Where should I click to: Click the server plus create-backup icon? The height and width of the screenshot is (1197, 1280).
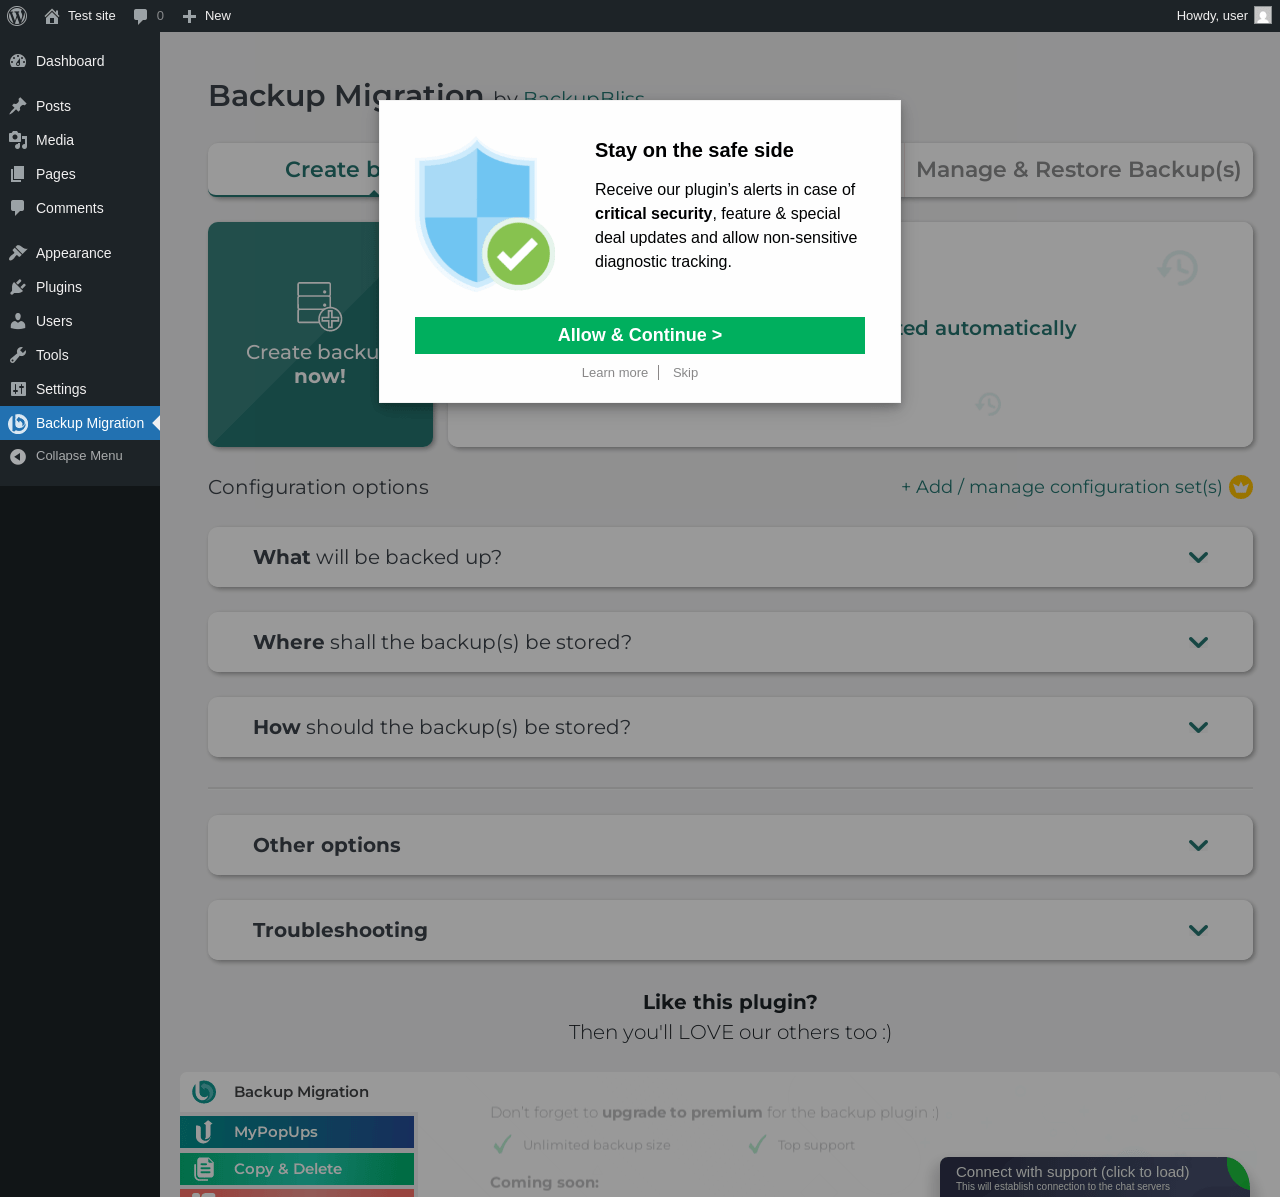click(x=320, y=306)
